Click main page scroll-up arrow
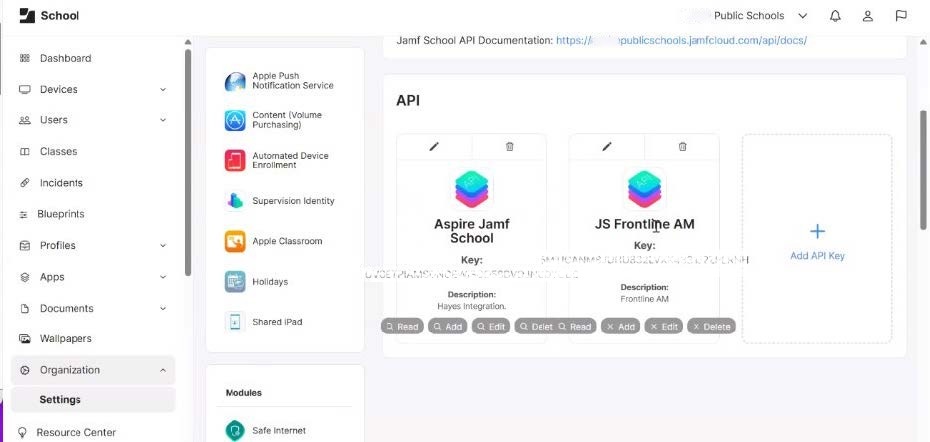 (923, 42)
